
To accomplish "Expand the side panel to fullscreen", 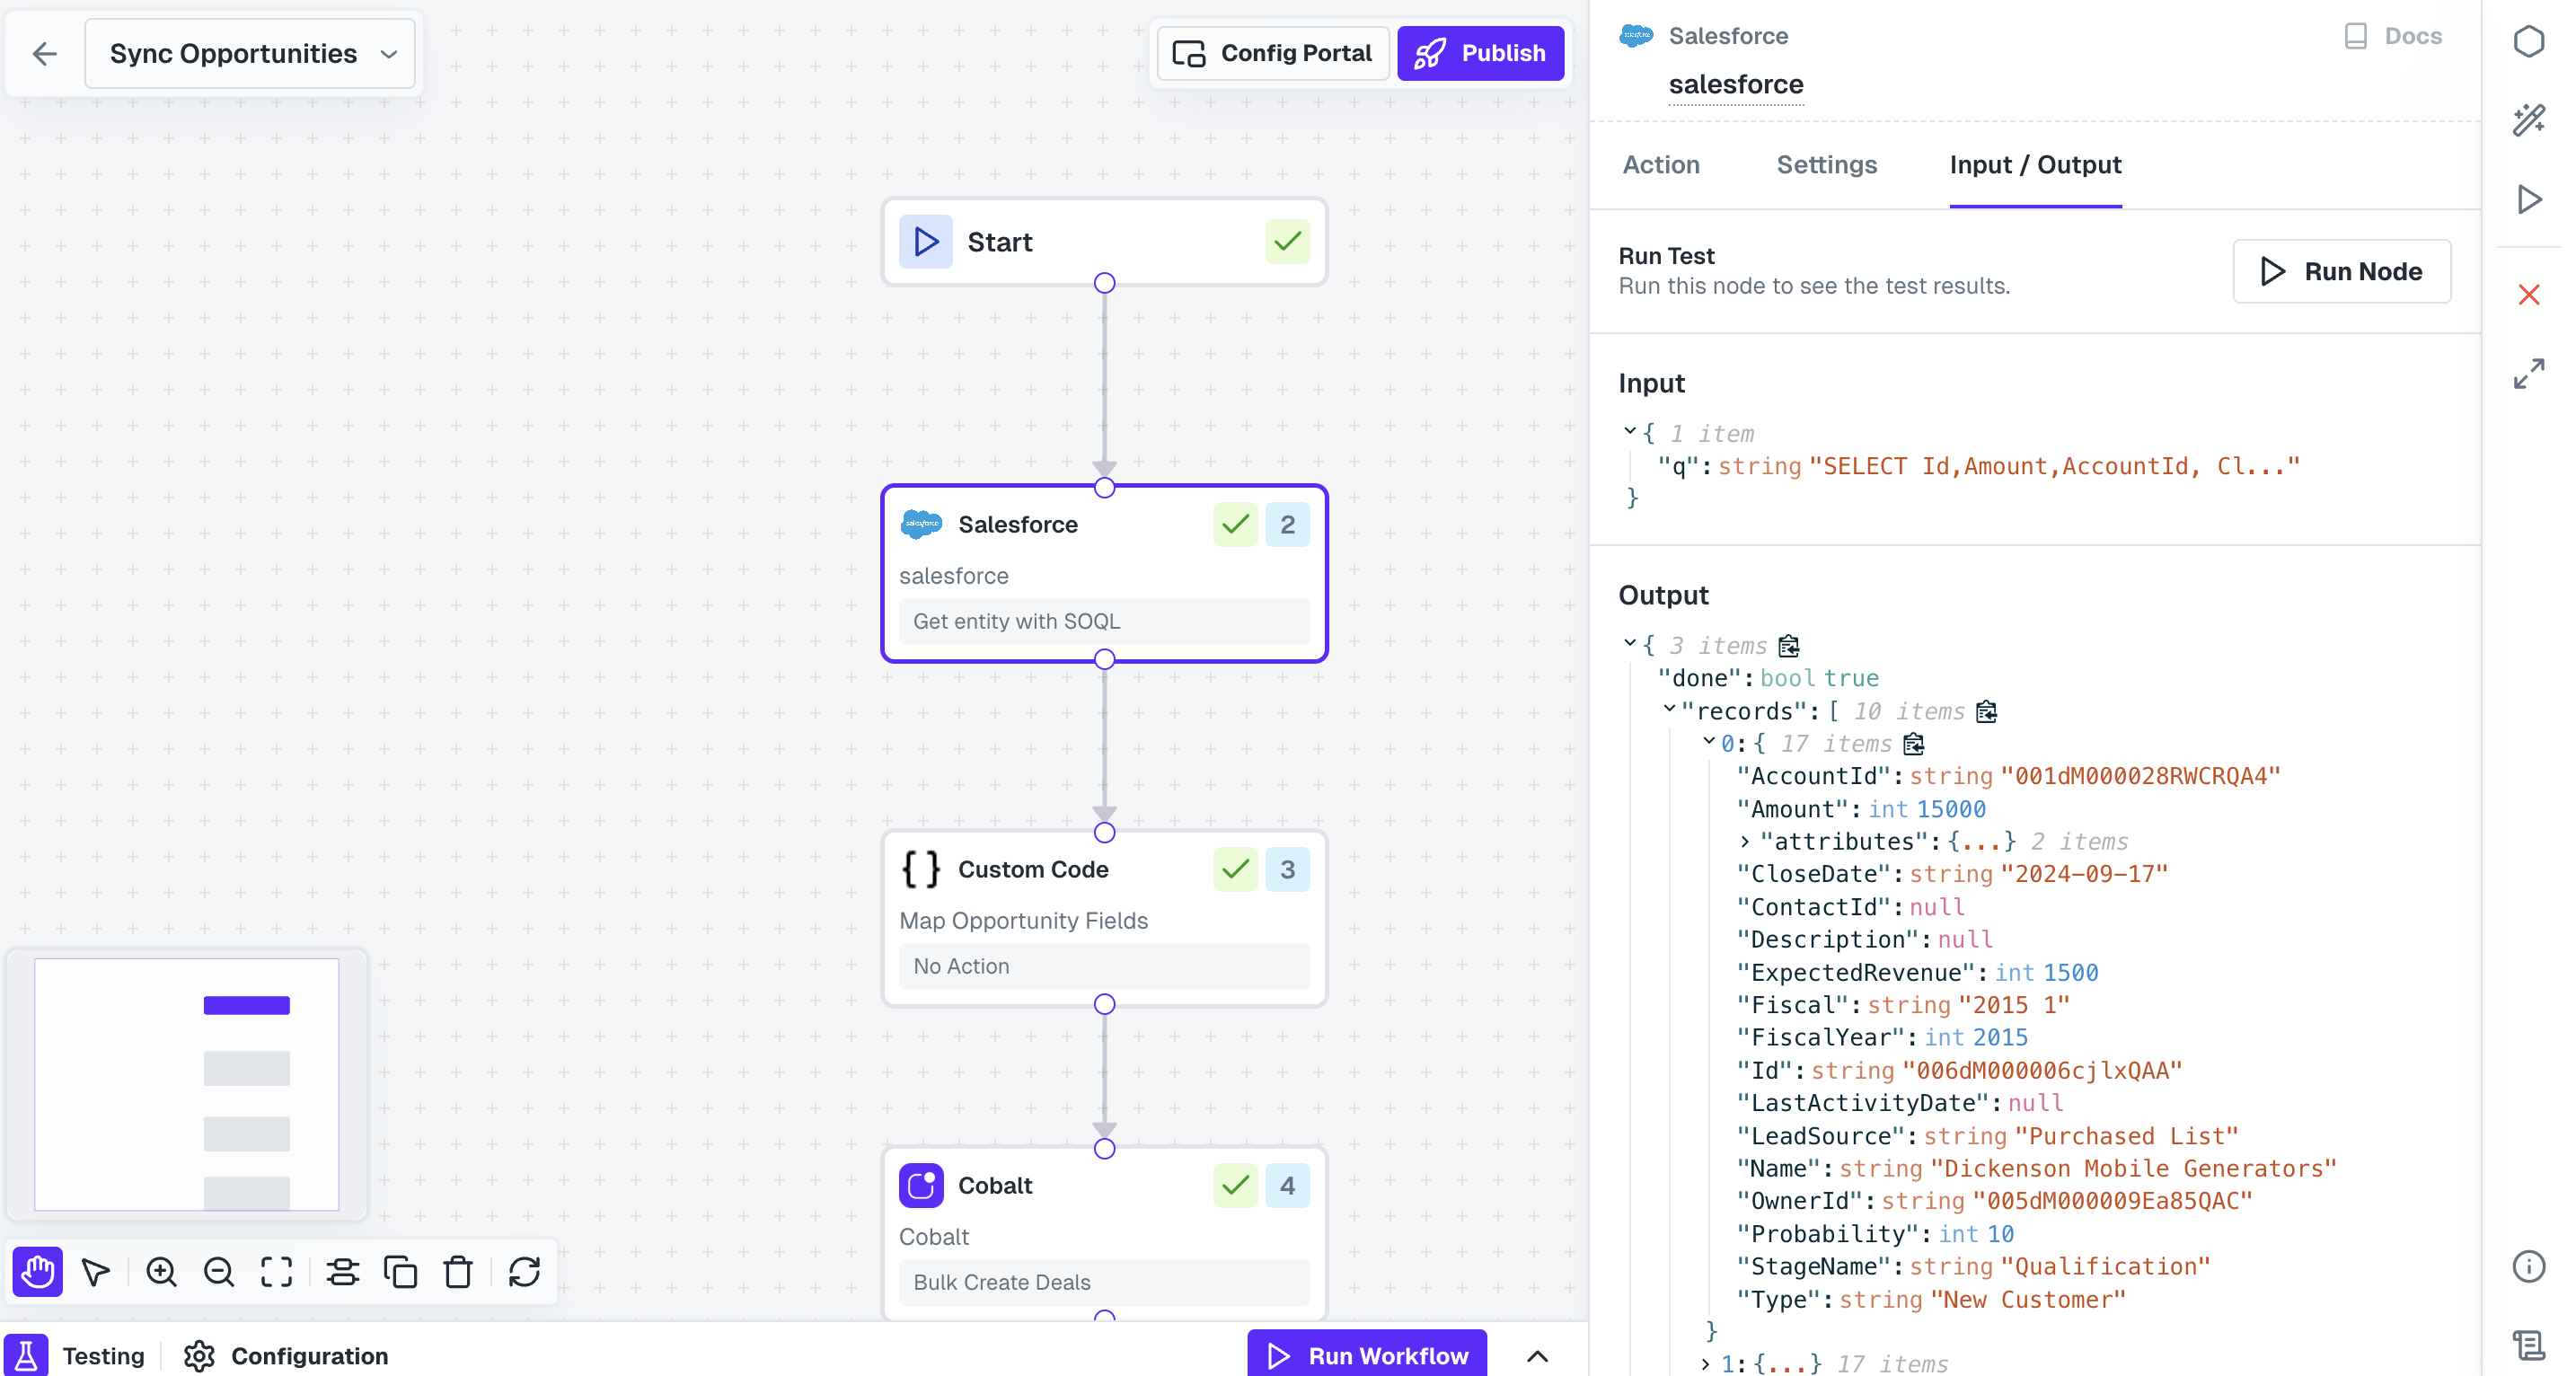I will [2528, 374].
